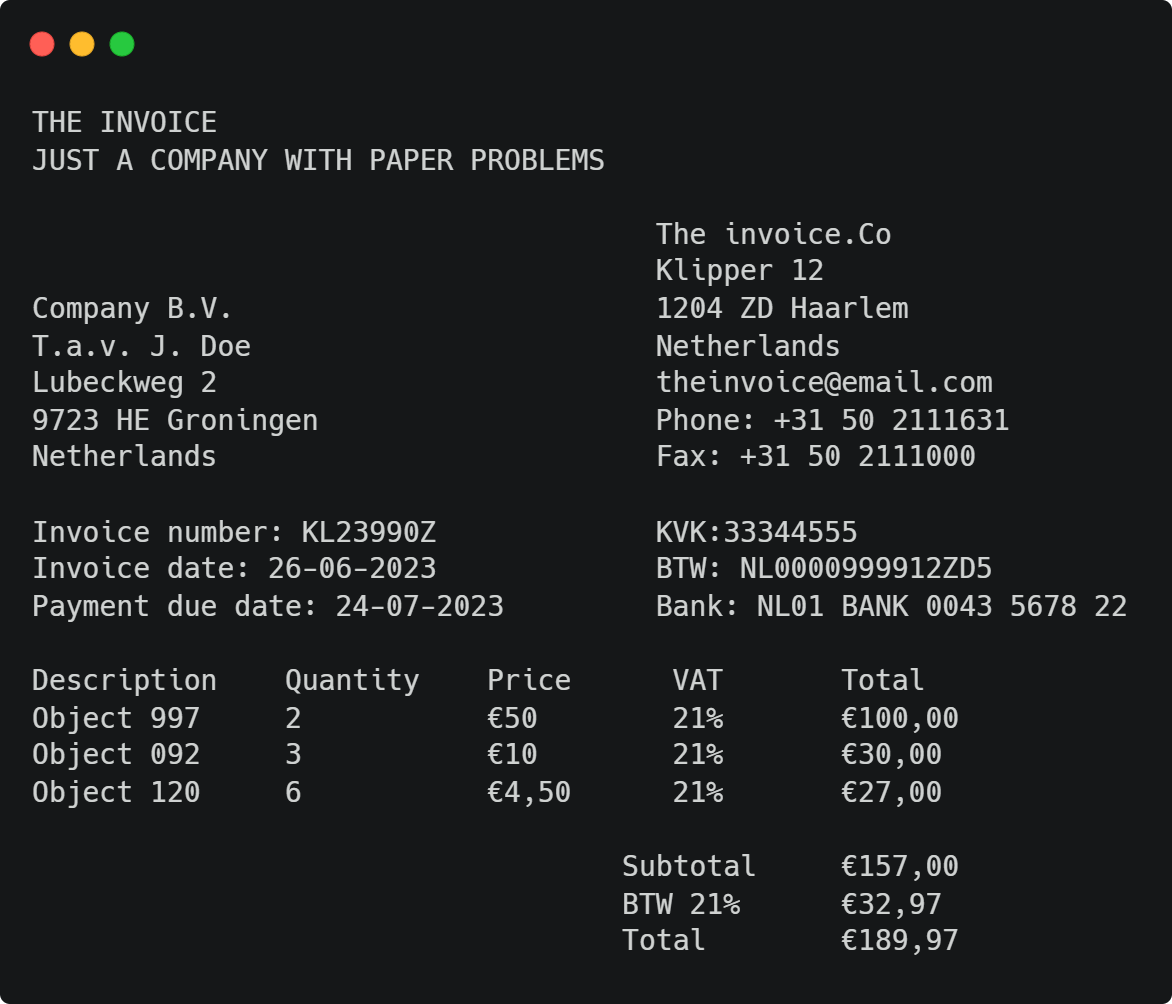
Task: Click the final Total amount €189,97
Action: [899, 940]
